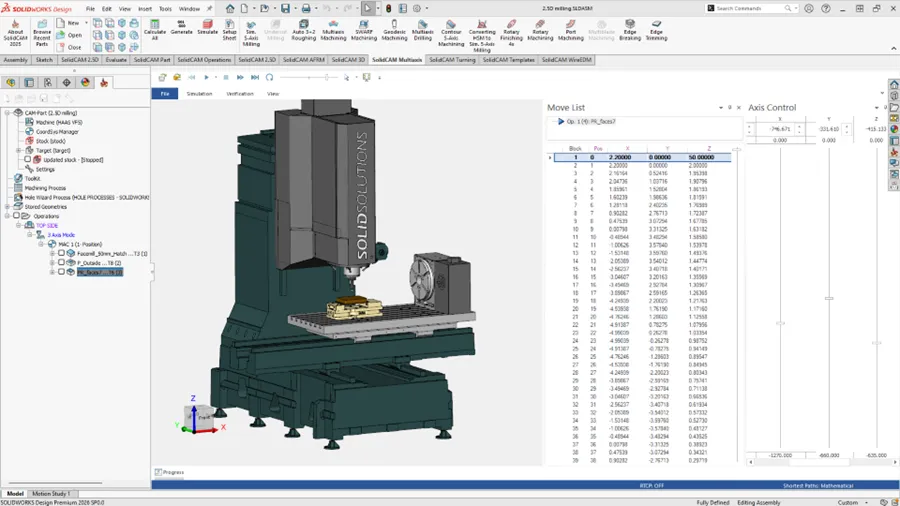Expand the Stored Geometries node
900x506 pixels.
tap(7, 207)
